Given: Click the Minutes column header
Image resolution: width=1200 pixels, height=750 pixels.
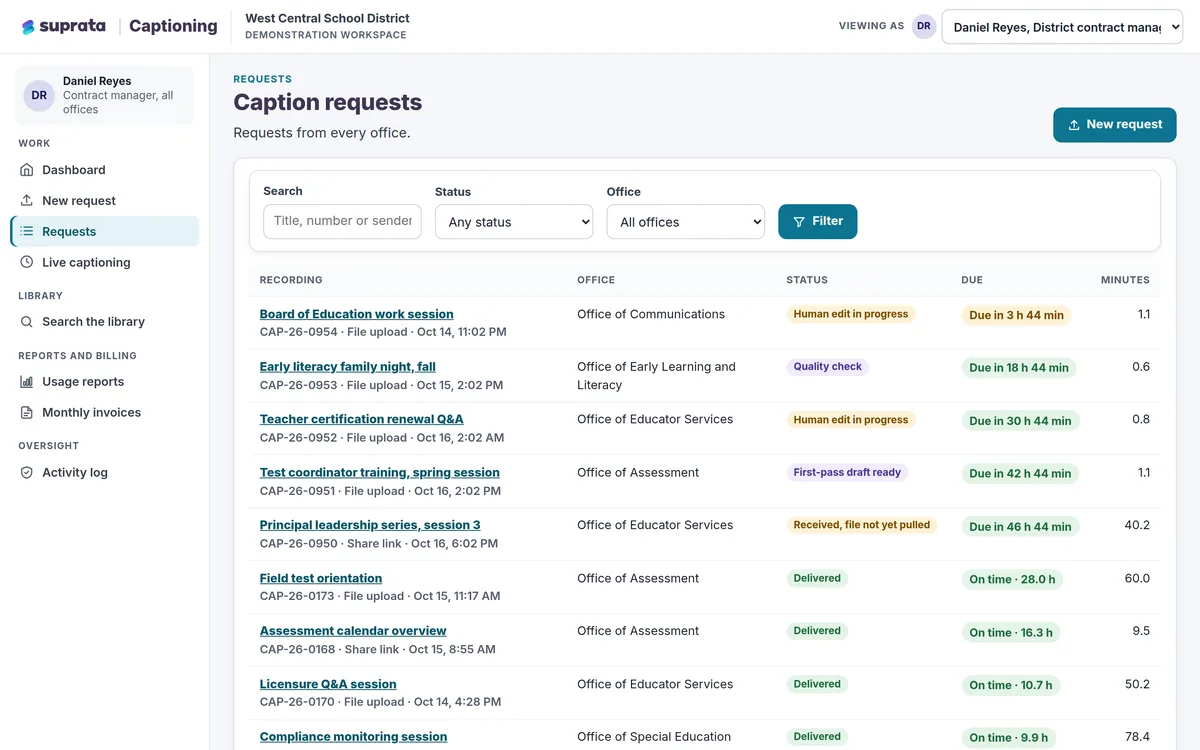Looking at the screenshot, I should 1125,280.
